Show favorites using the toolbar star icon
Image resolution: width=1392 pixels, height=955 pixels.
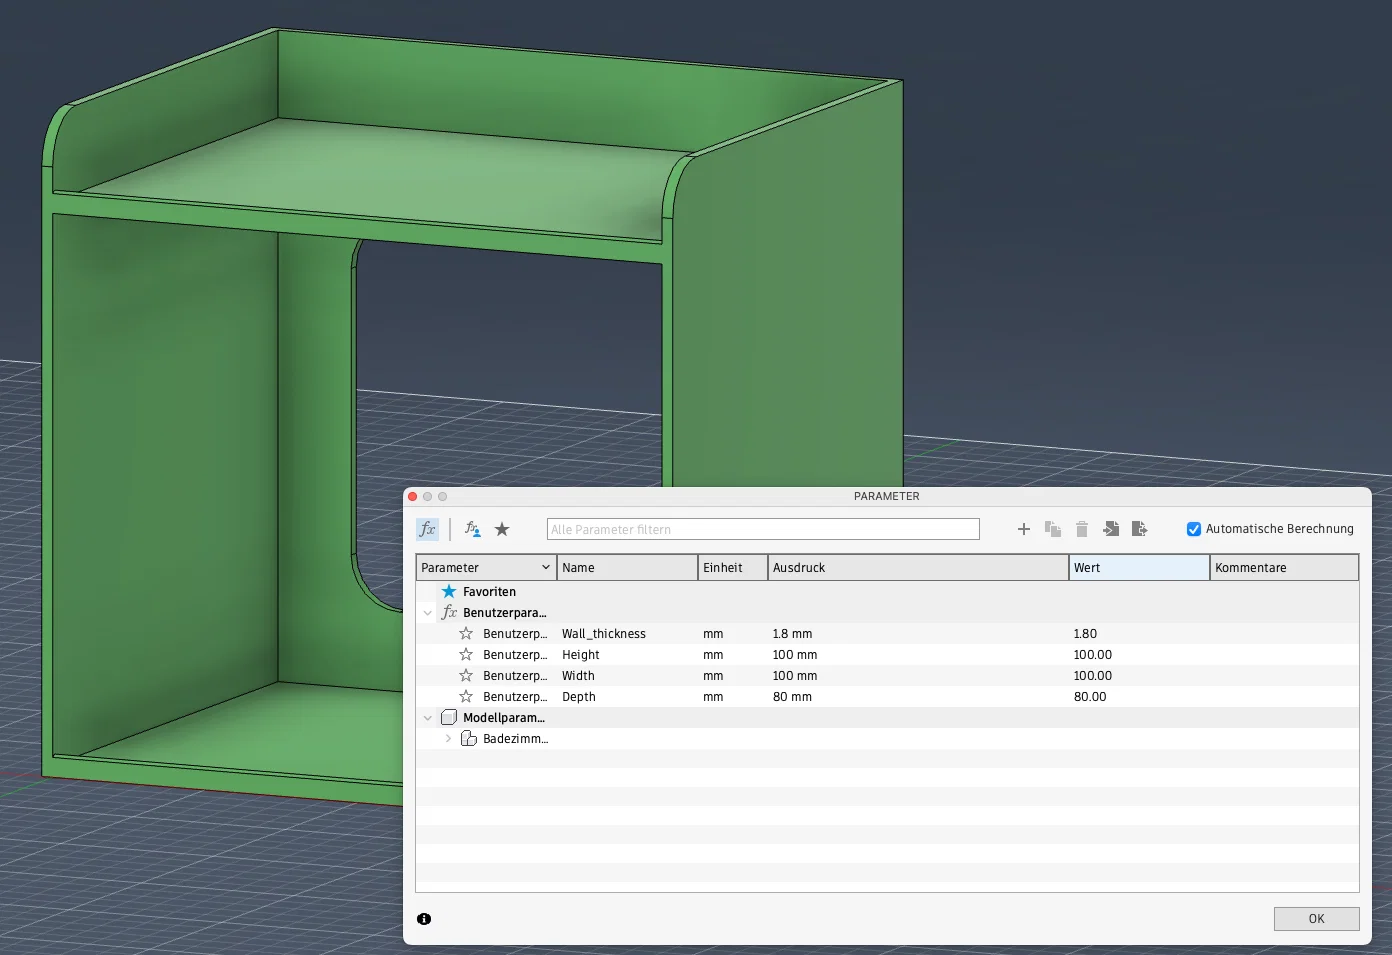(502, 529)
